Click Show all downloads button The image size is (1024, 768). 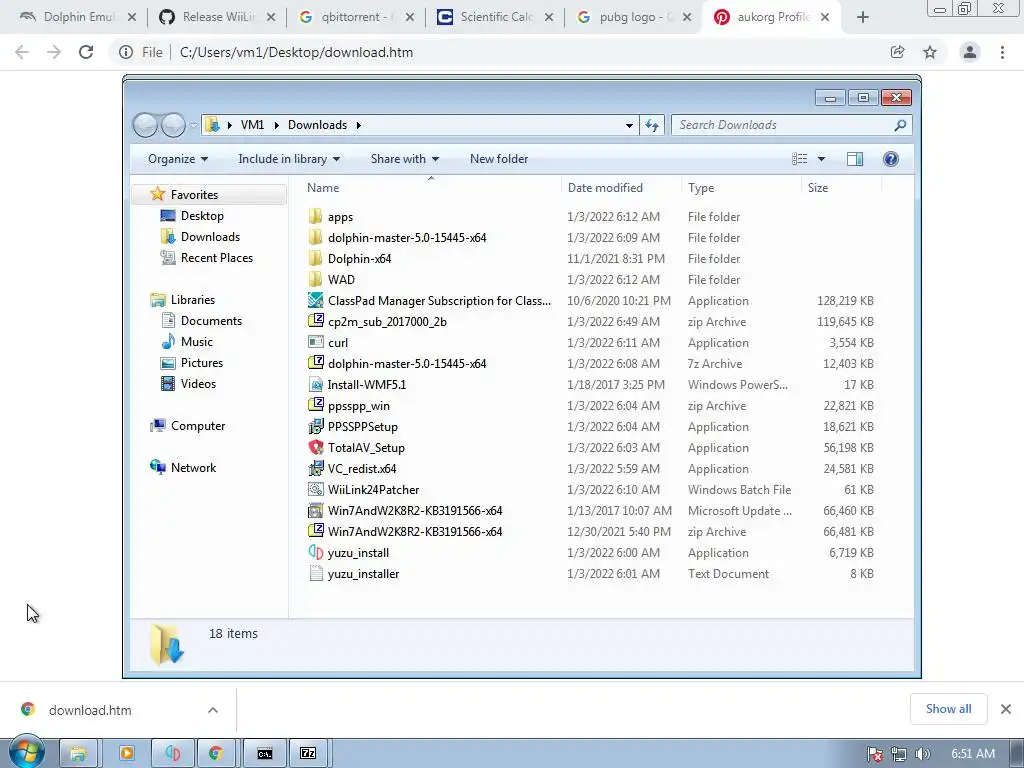pyautogui.click(x=948, y=709)
